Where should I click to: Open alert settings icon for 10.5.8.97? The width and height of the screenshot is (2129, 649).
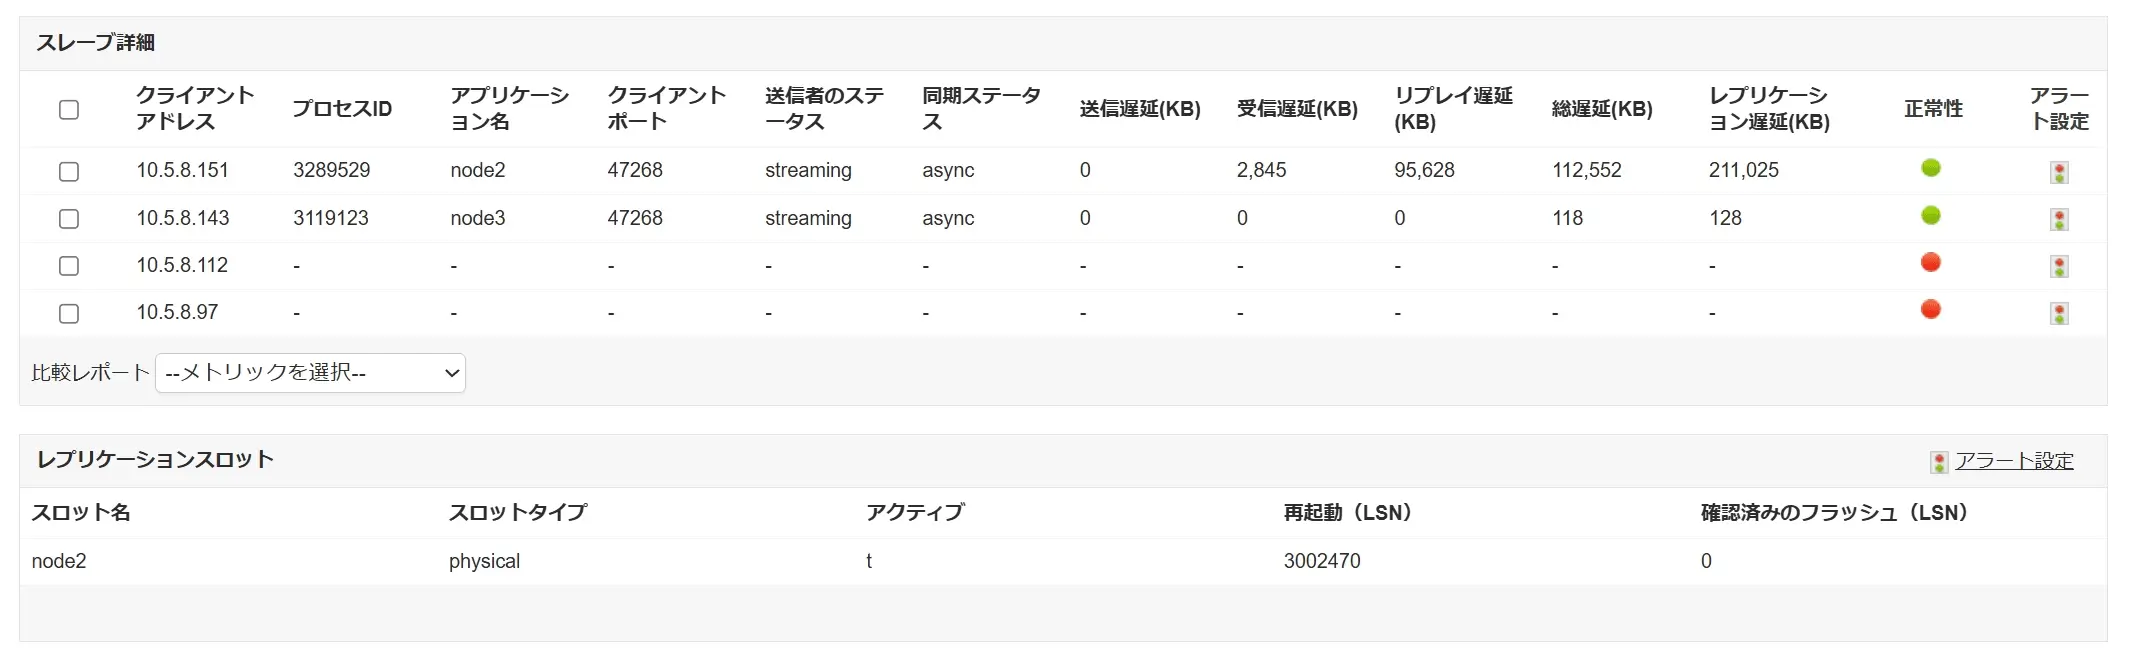pyautogui.click(x=2059, y=313)
